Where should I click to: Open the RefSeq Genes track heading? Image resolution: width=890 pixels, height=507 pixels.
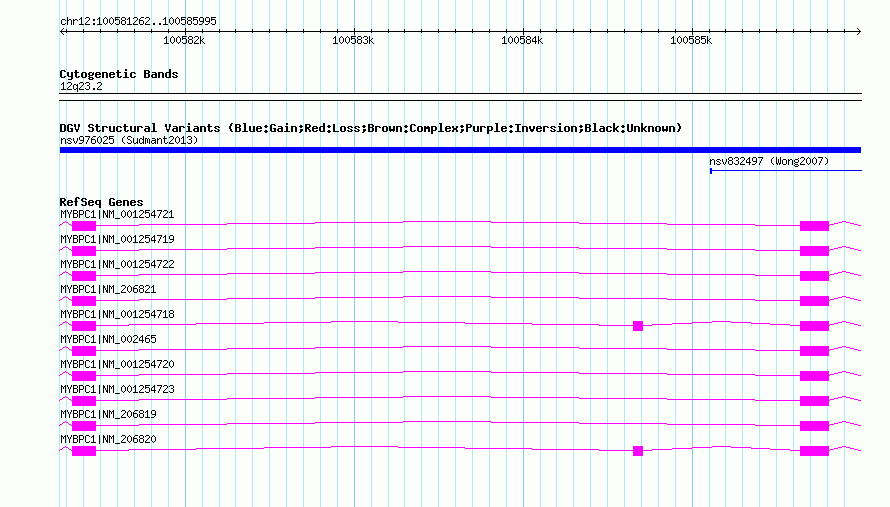(101, 202)
